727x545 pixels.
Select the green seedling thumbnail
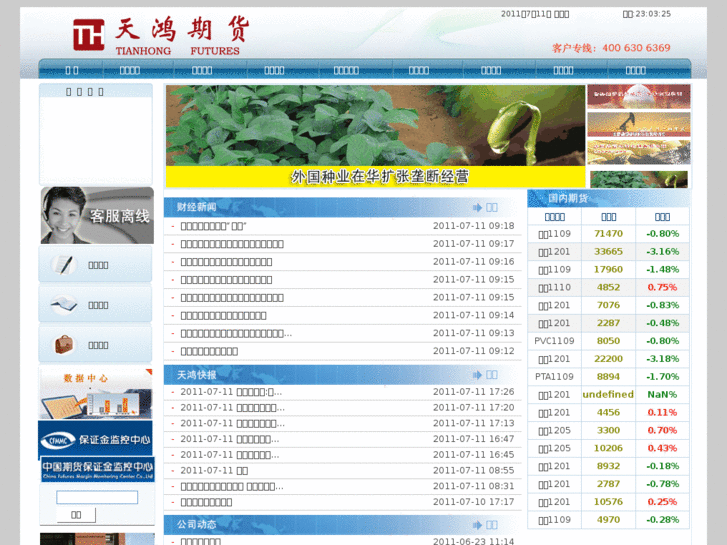(639, 179)
